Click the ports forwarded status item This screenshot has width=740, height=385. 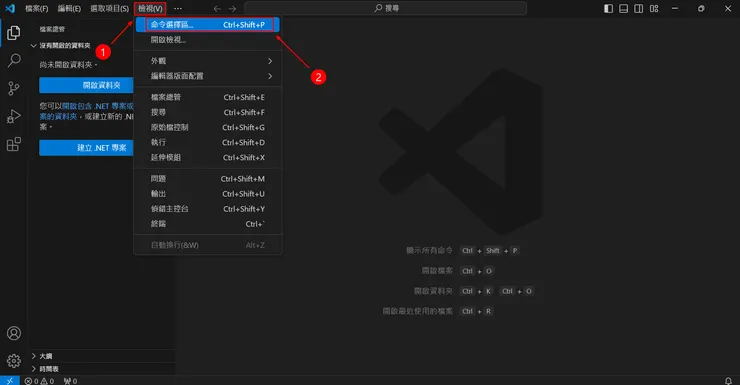pos(70,381)
